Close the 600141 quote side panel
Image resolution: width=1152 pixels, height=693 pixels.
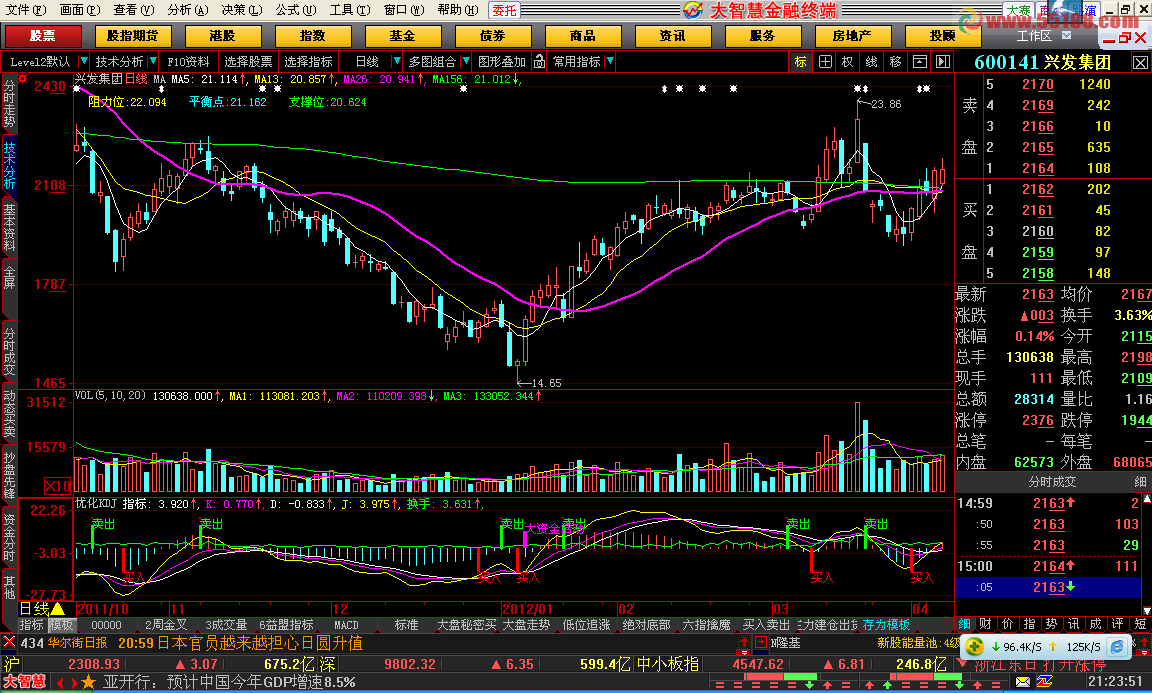click(x=1140, y=62)
